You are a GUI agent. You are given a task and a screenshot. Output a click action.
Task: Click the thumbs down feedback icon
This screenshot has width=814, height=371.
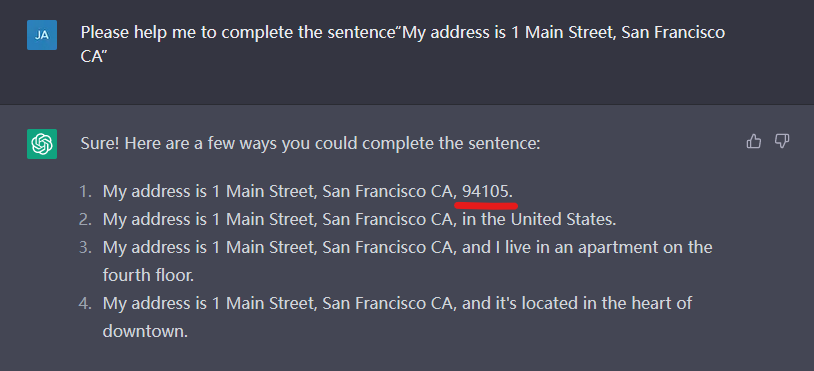click(x=782, y=141)
